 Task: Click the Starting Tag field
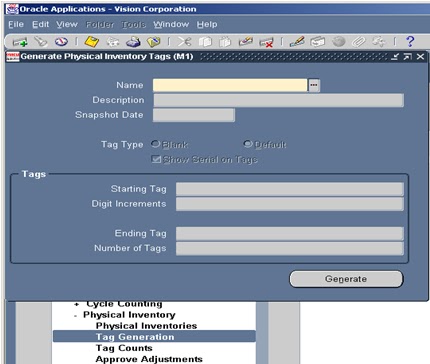[x=290, y=189]
